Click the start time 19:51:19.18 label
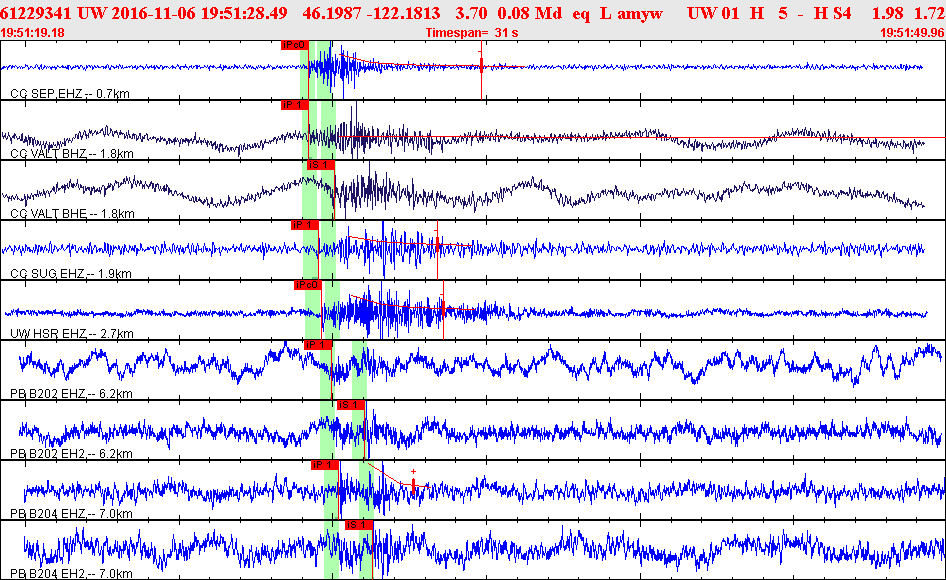Screen dimensions: 946x580 pyautogui.click(x=33, y=33)
